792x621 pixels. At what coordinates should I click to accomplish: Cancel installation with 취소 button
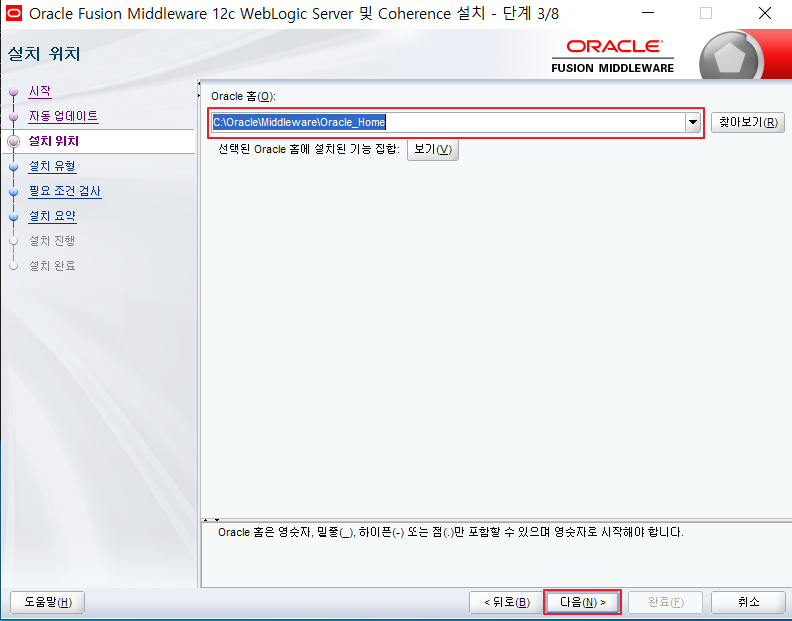pyautogui.click(x=748, y=602)
